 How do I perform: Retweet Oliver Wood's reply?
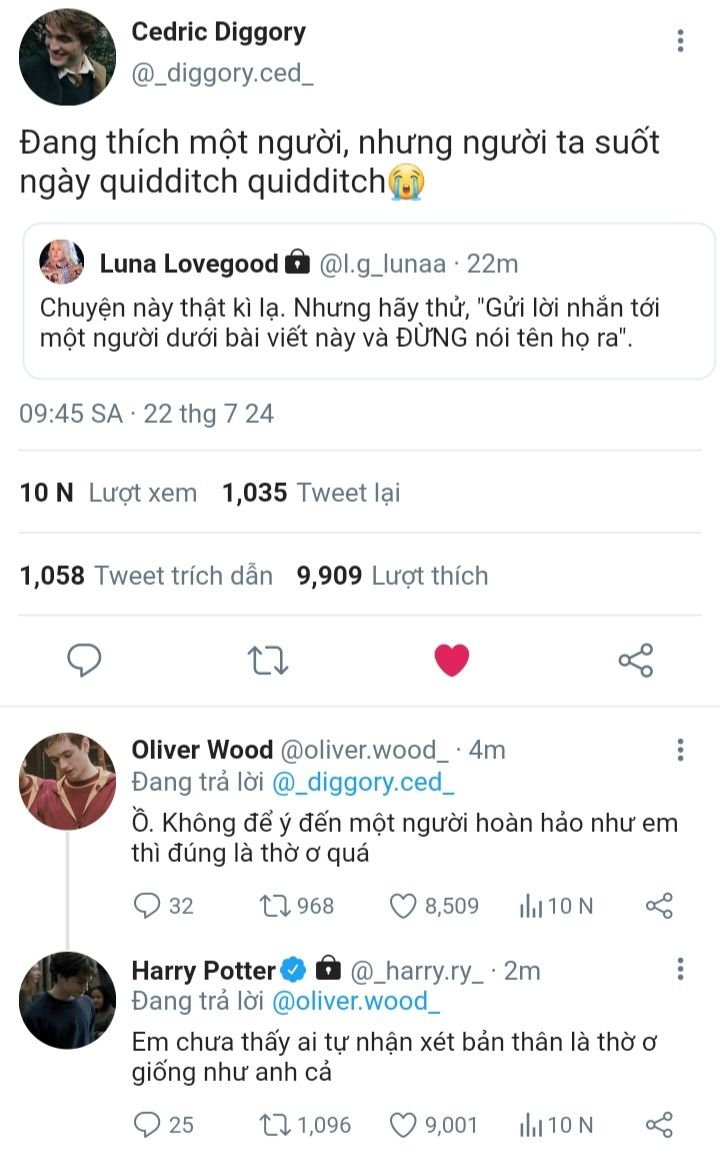click(271, 906)
